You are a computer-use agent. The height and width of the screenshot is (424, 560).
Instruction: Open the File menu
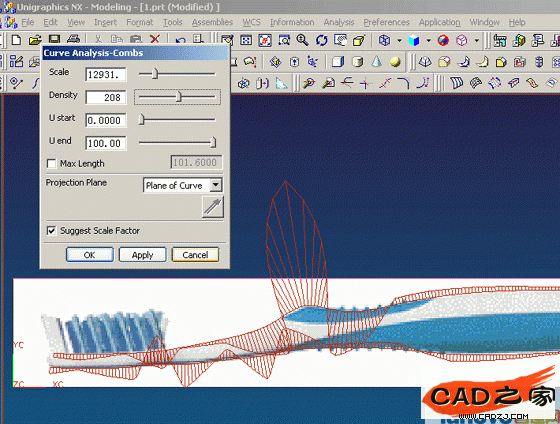28,22
